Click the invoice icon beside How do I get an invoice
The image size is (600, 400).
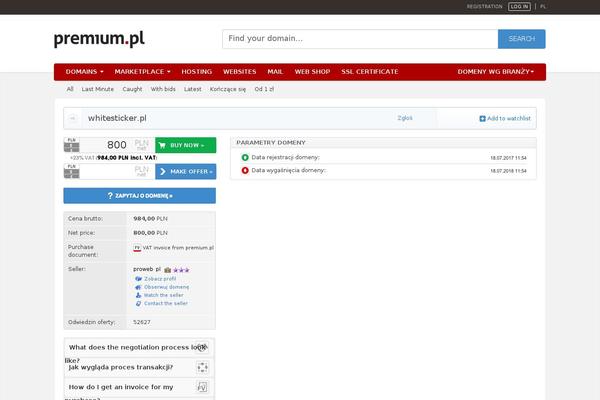(x=202, y=387)
